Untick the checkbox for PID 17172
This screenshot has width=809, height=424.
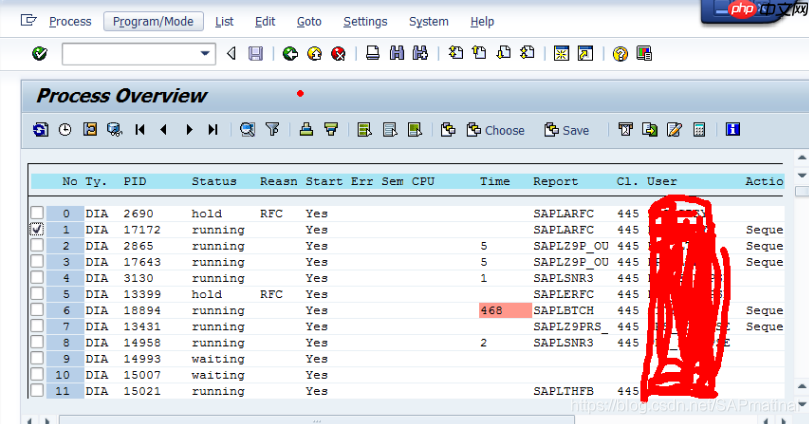point(37,229)
